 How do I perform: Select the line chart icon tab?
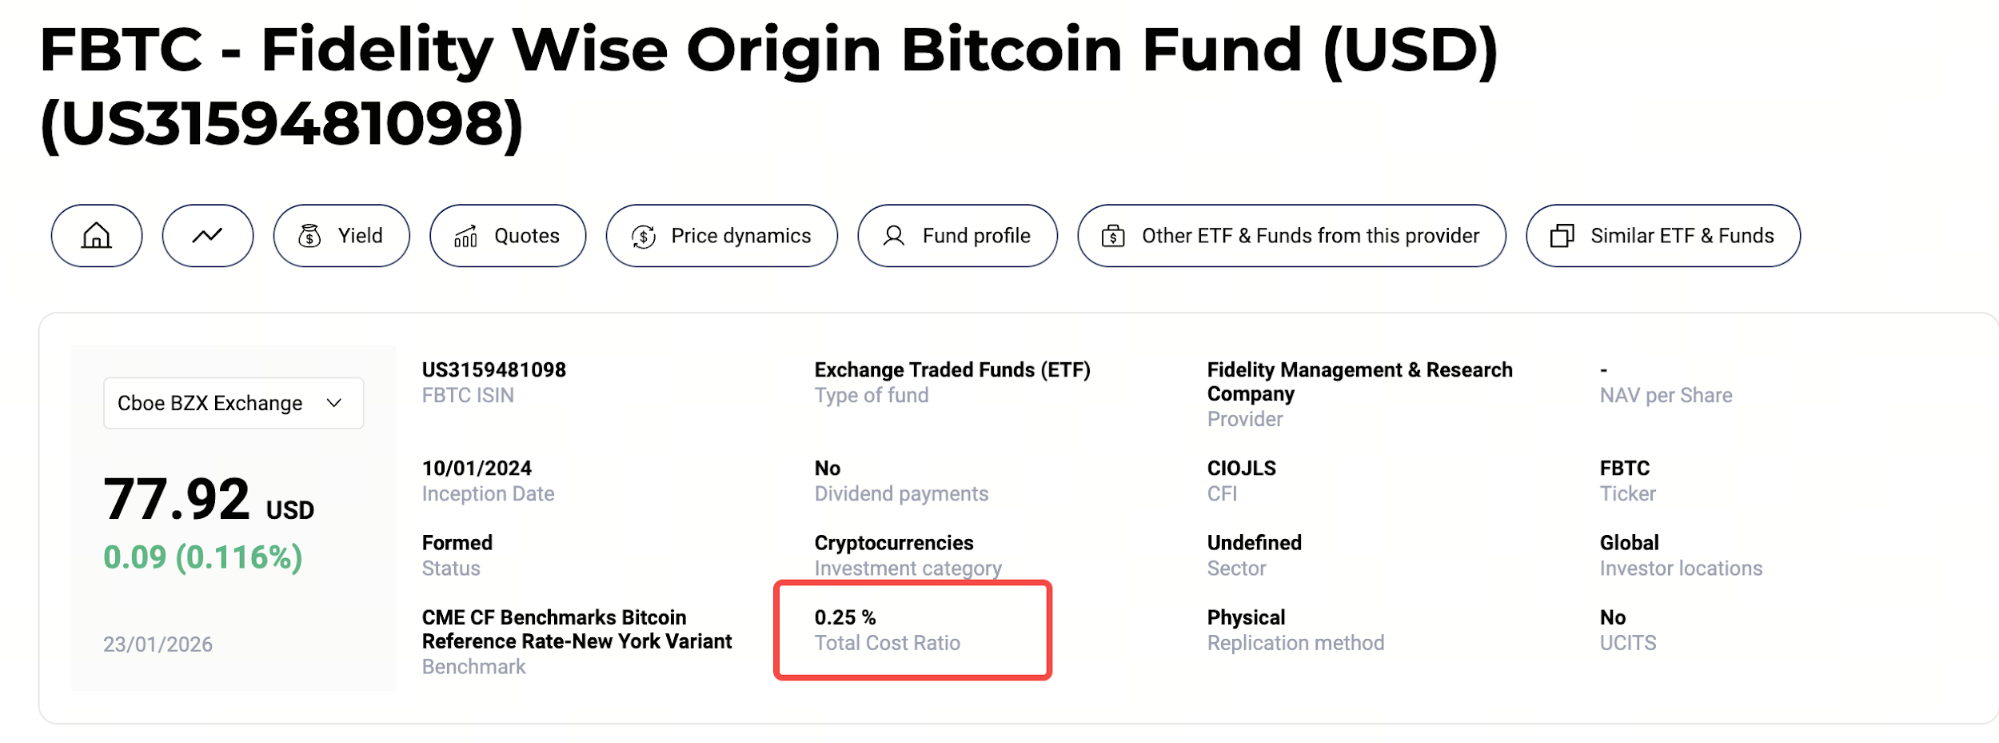pyautogui.click(x=207, y=236)
